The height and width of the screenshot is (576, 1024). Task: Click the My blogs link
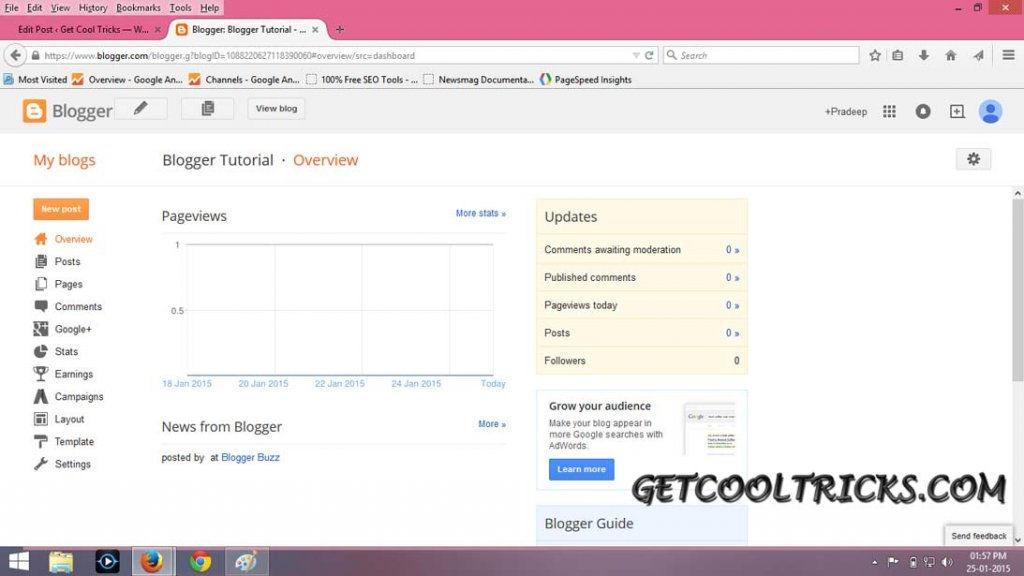tap(64, 160)
